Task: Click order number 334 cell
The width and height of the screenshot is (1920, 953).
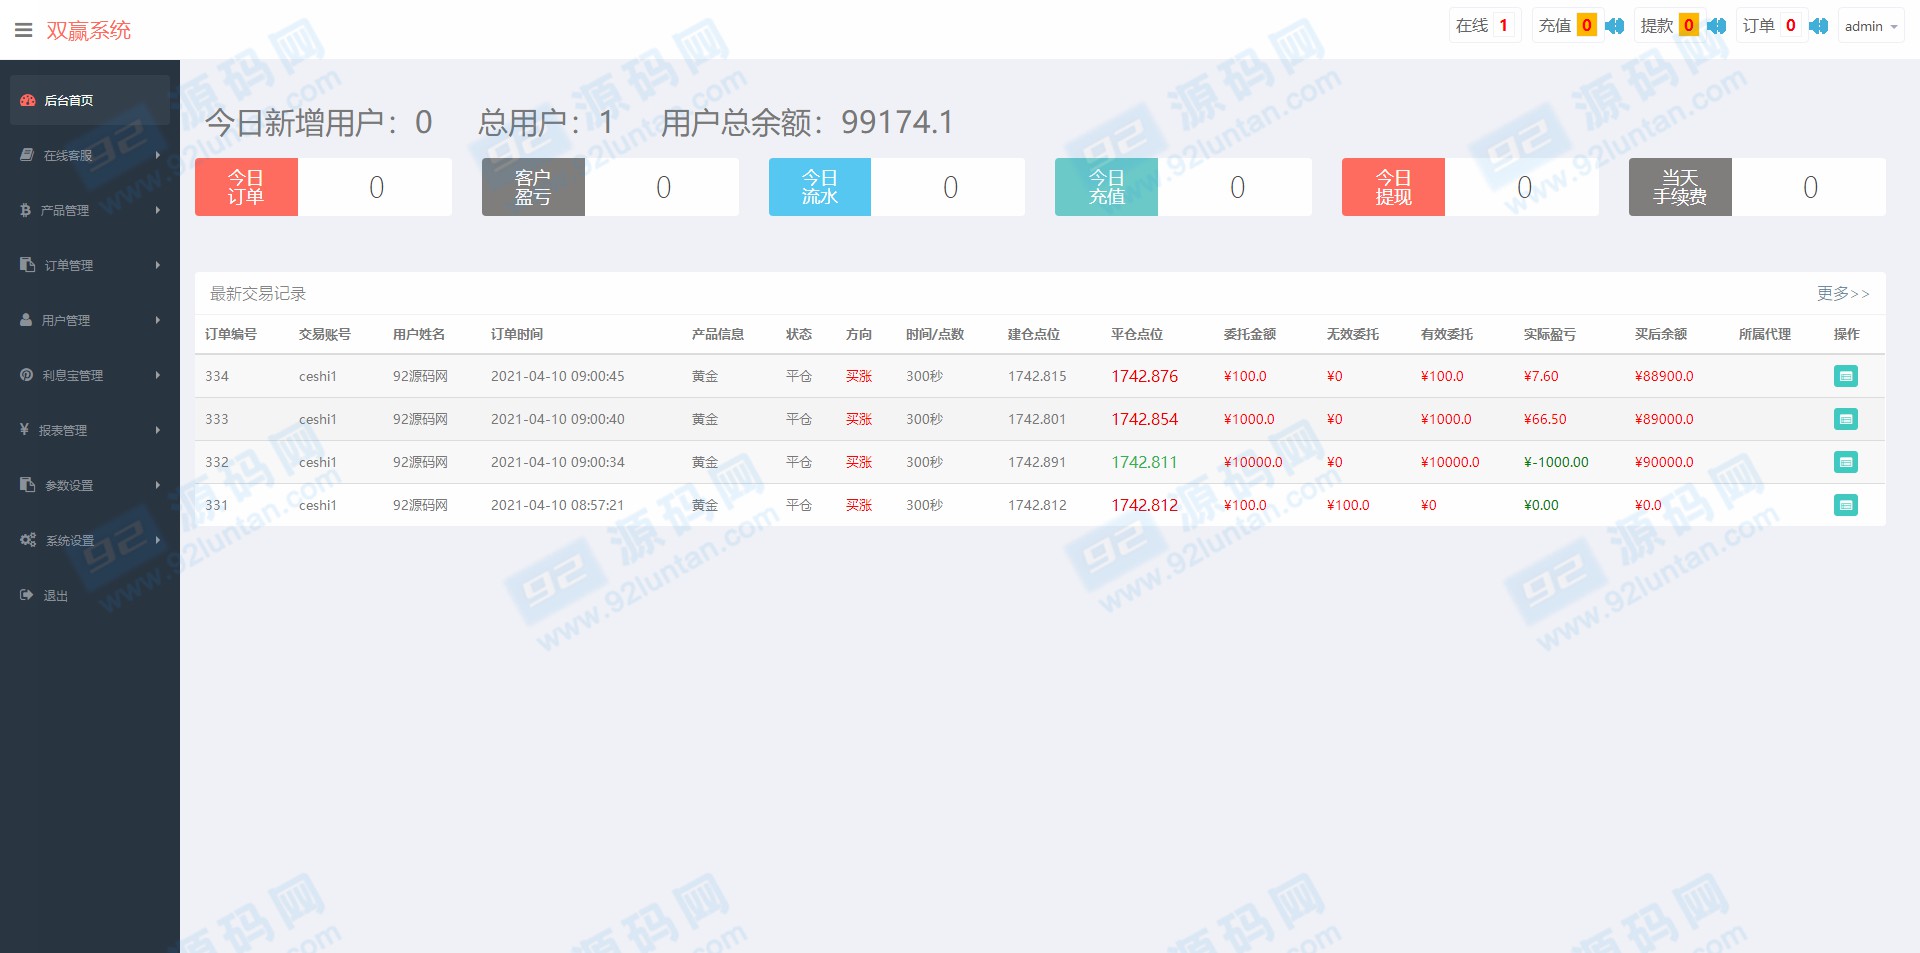Action: 217,376
